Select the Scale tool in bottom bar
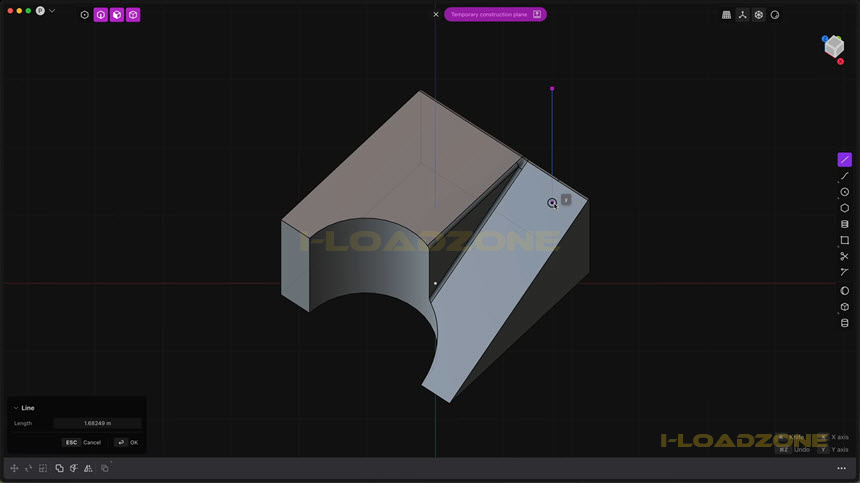860x483 pixels. (x=43, y=468)
